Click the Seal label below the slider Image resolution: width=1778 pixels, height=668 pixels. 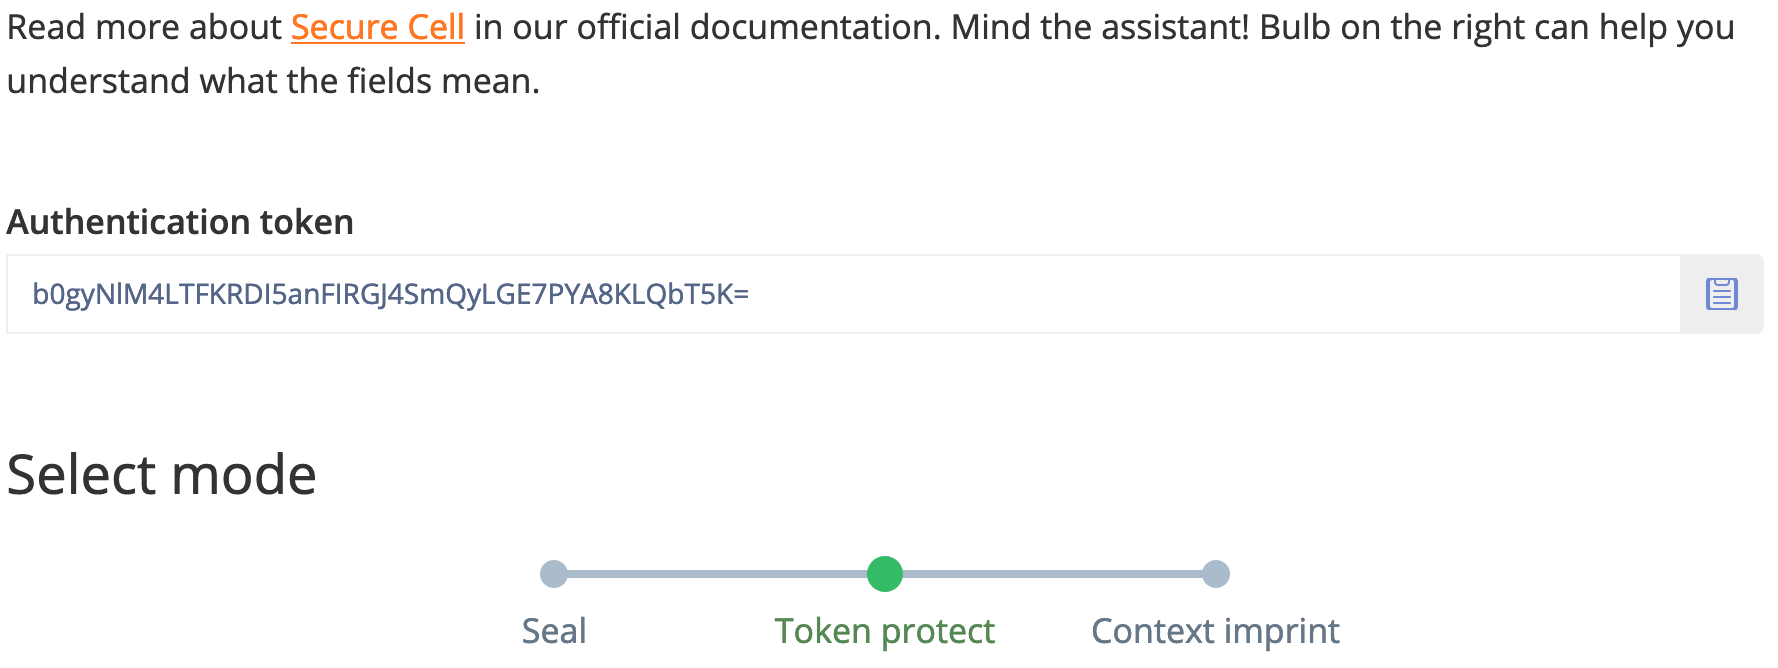coord(553,631)
